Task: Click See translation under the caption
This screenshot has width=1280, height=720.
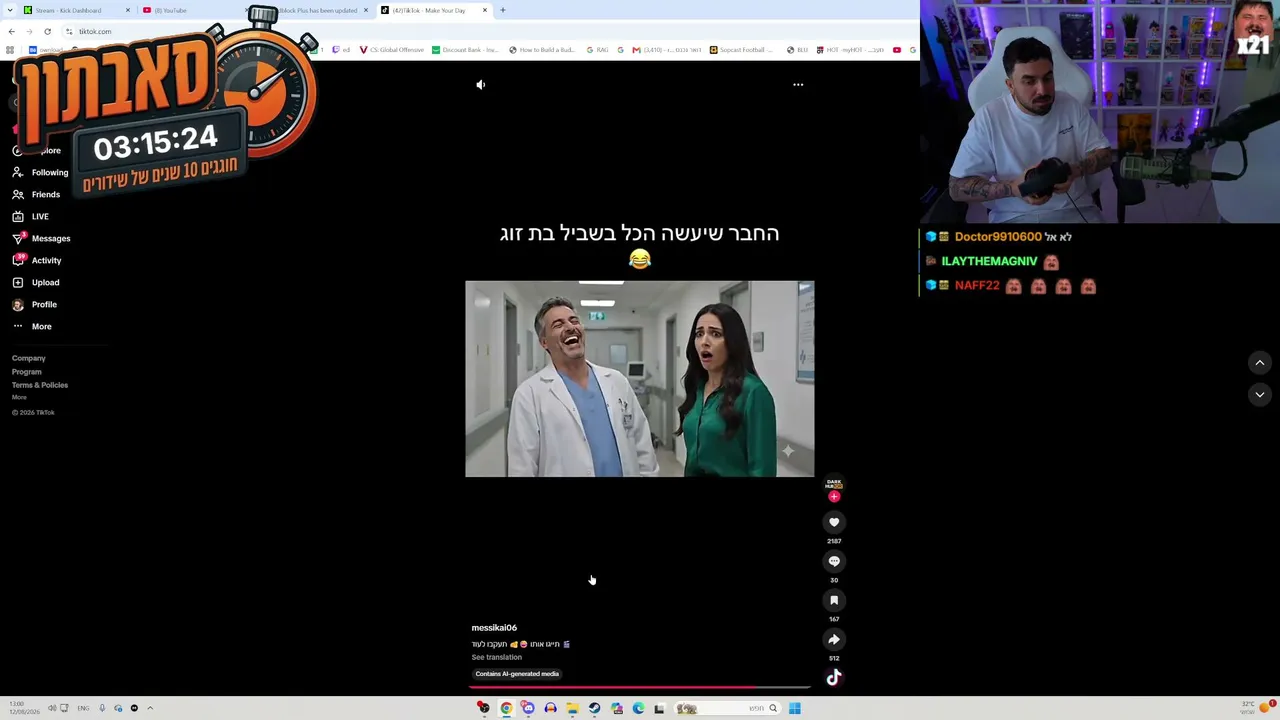Action: tap(497, 657)
